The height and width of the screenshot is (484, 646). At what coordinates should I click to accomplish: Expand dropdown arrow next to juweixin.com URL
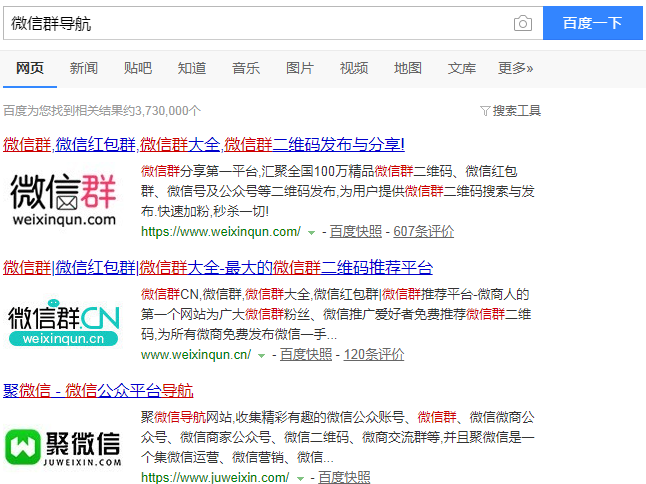pos(300,479)
